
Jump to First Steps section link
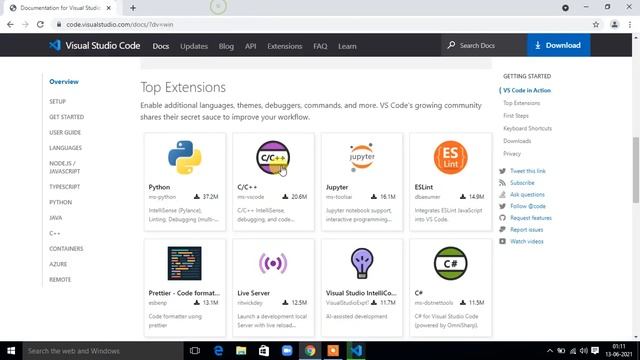[x=516, y=116]
